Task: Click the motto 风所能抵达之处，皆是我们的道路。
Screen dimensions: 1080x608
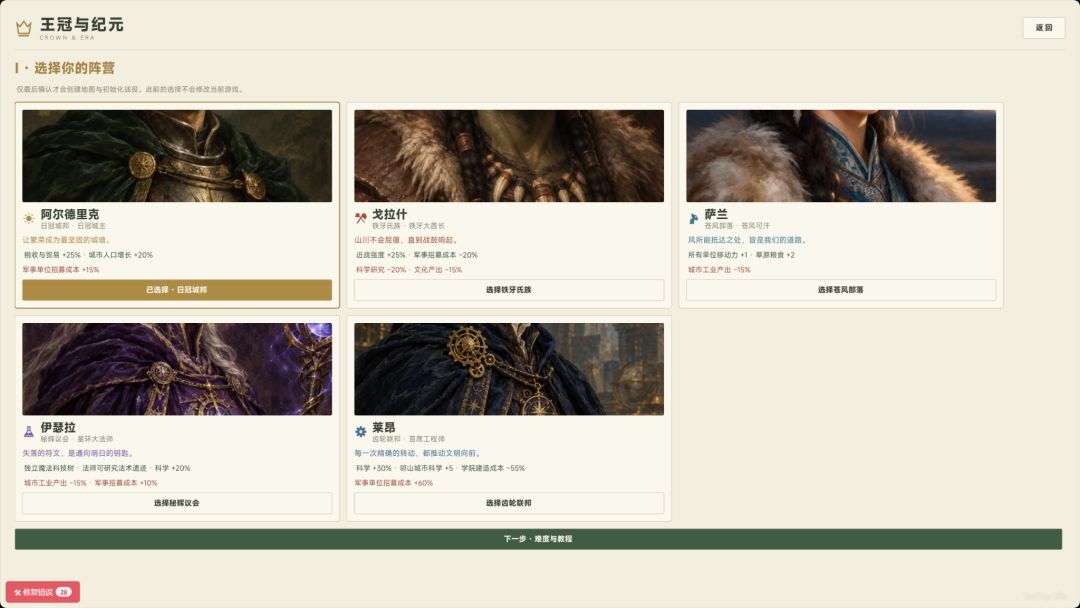Action: [x=747, y=240]
